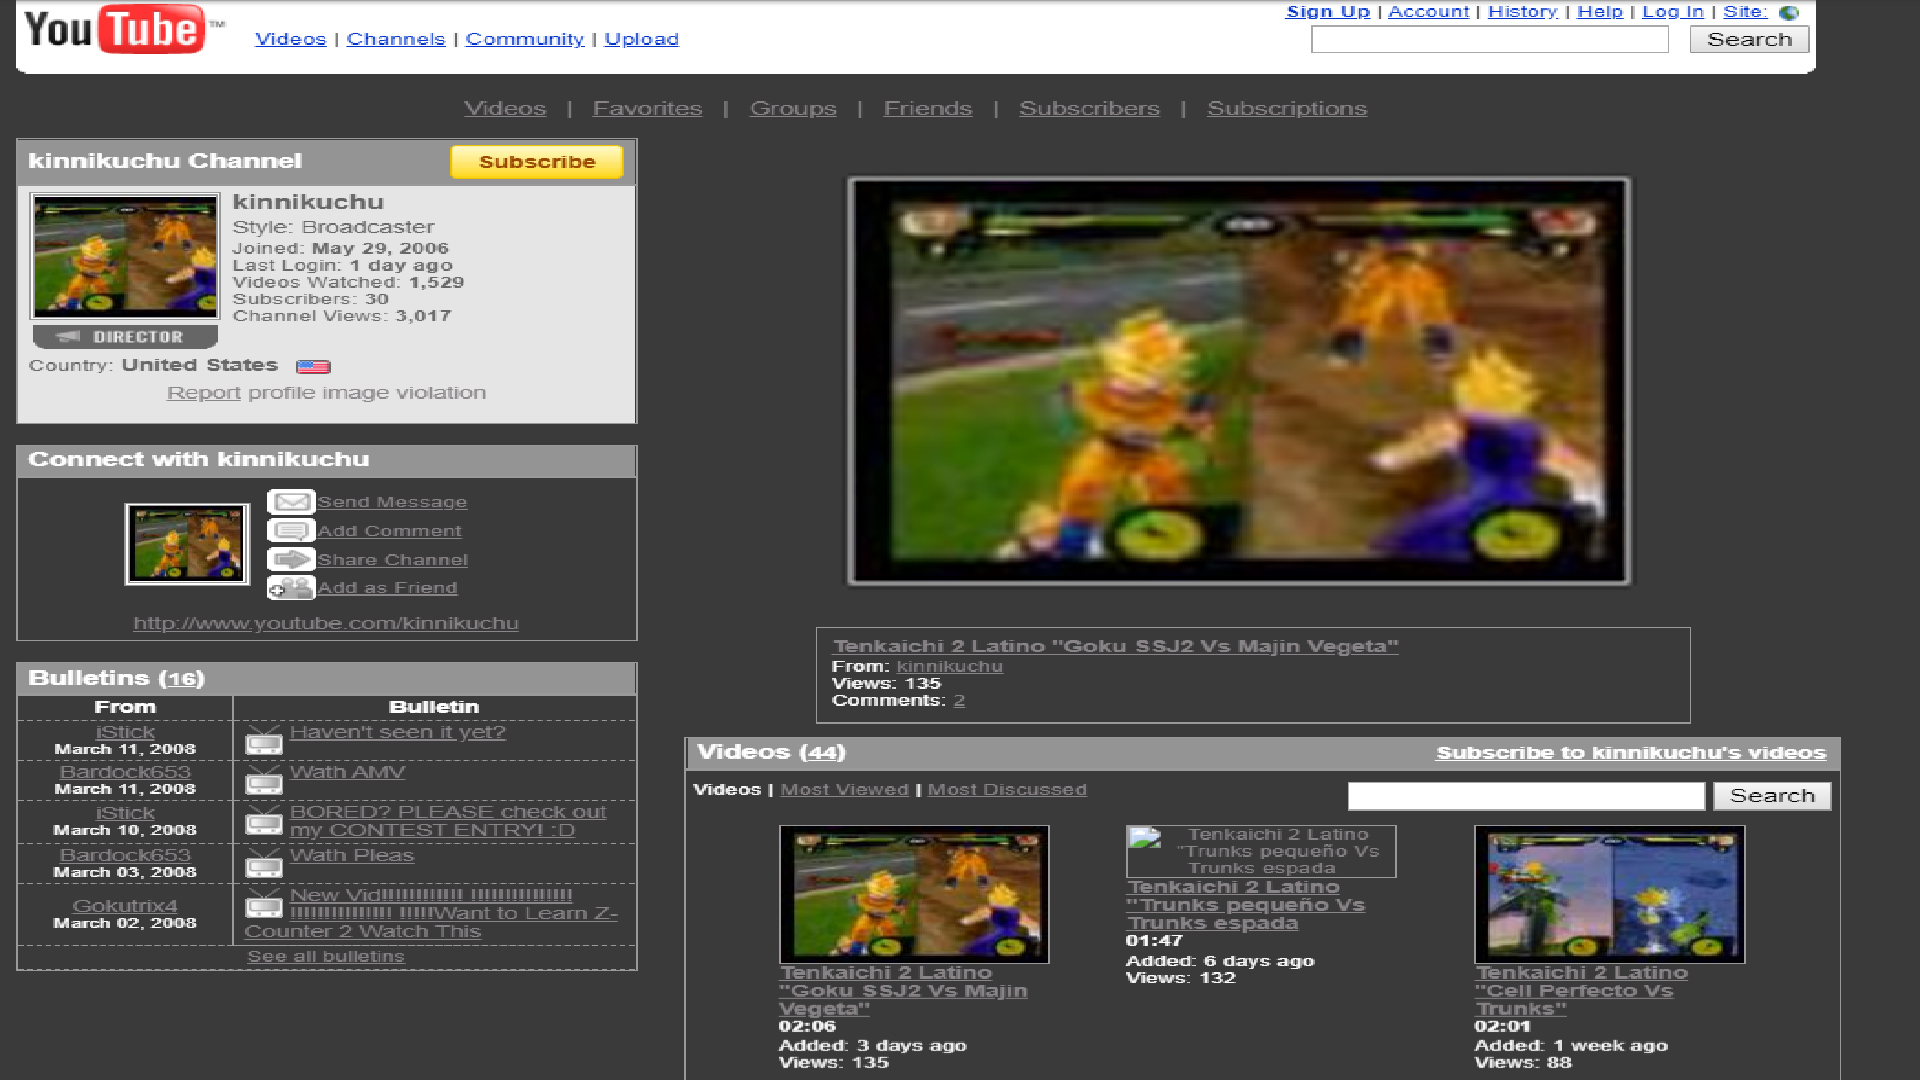Click the TV icon beside BORED? PLEASE check out

(x=264, y=821)
